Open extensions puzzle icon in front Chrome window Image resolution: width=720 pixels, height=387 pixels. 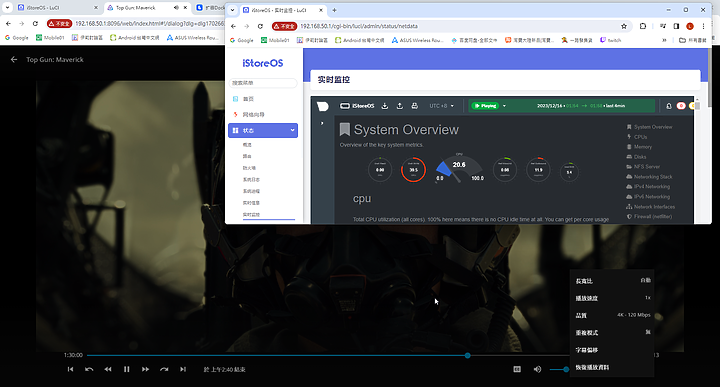643,26
